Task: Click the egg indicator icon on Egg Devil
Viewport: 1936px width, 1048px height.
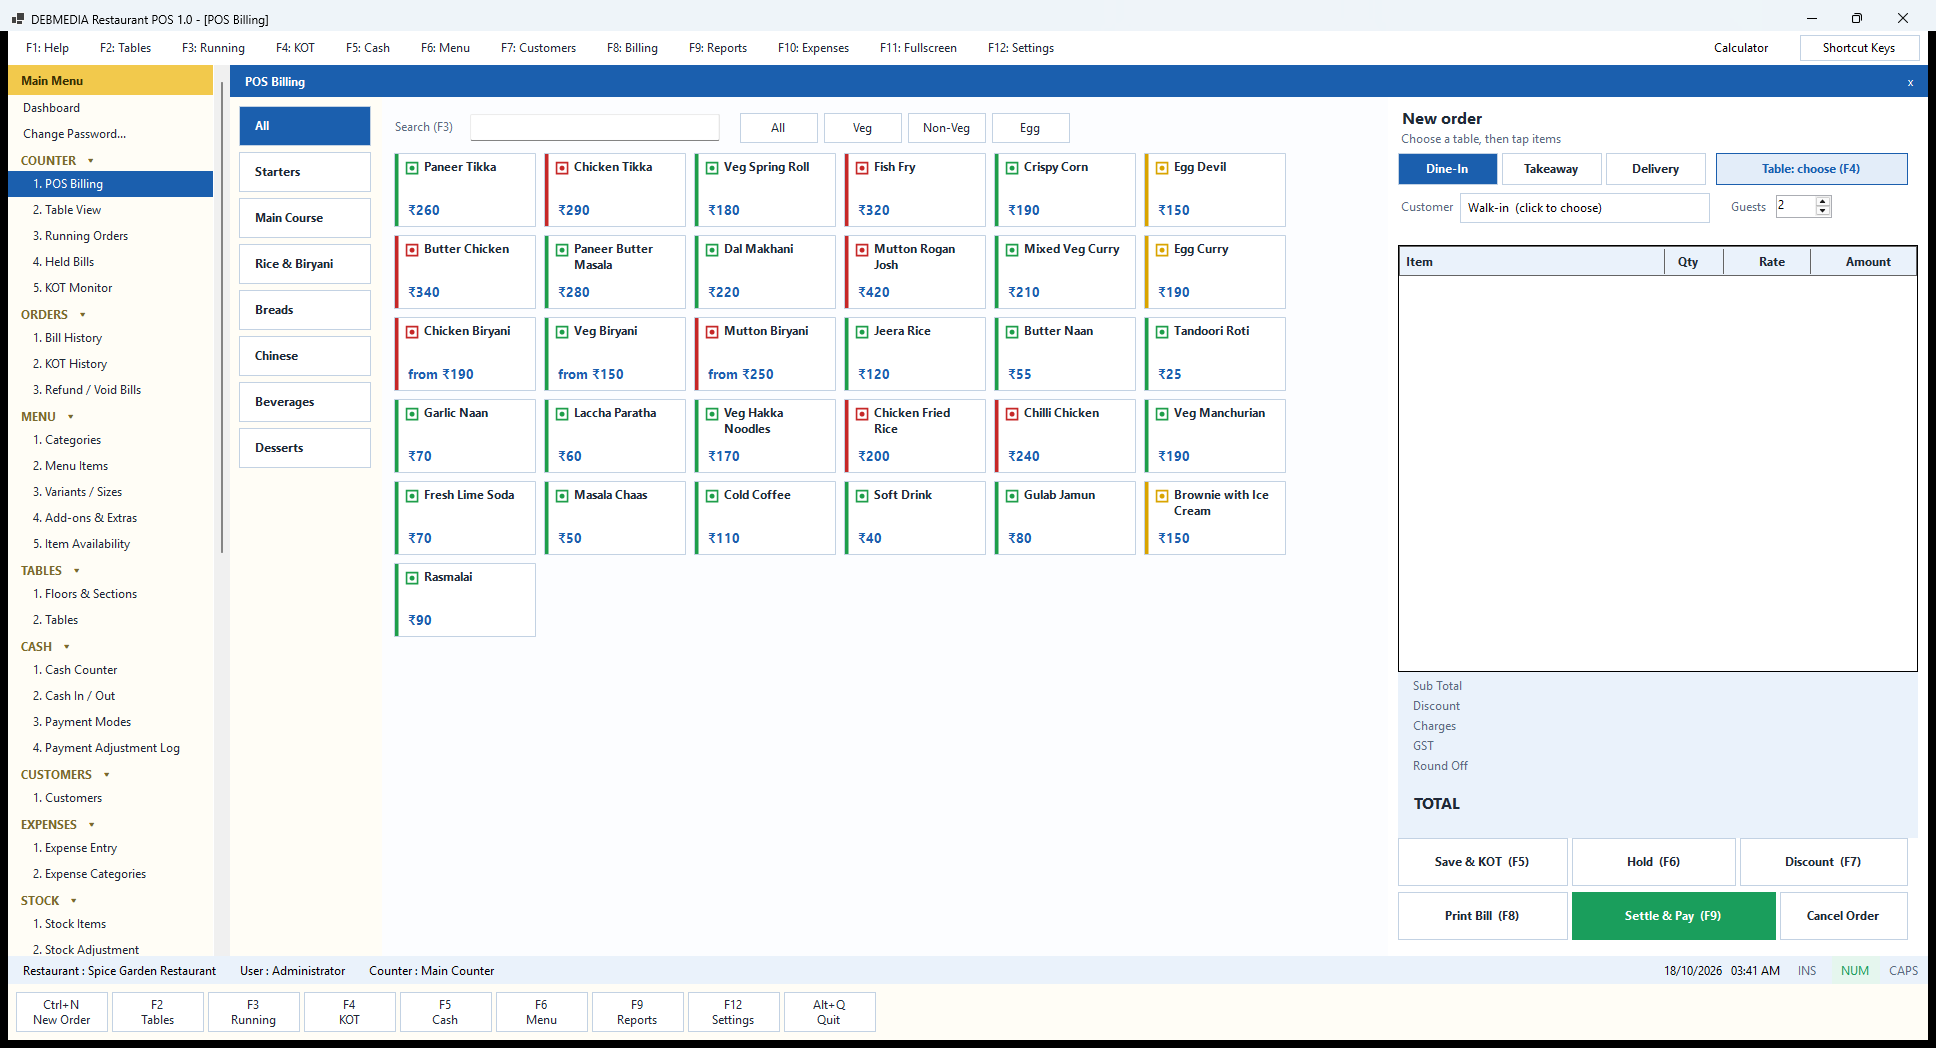Action: pos(1162,168)
